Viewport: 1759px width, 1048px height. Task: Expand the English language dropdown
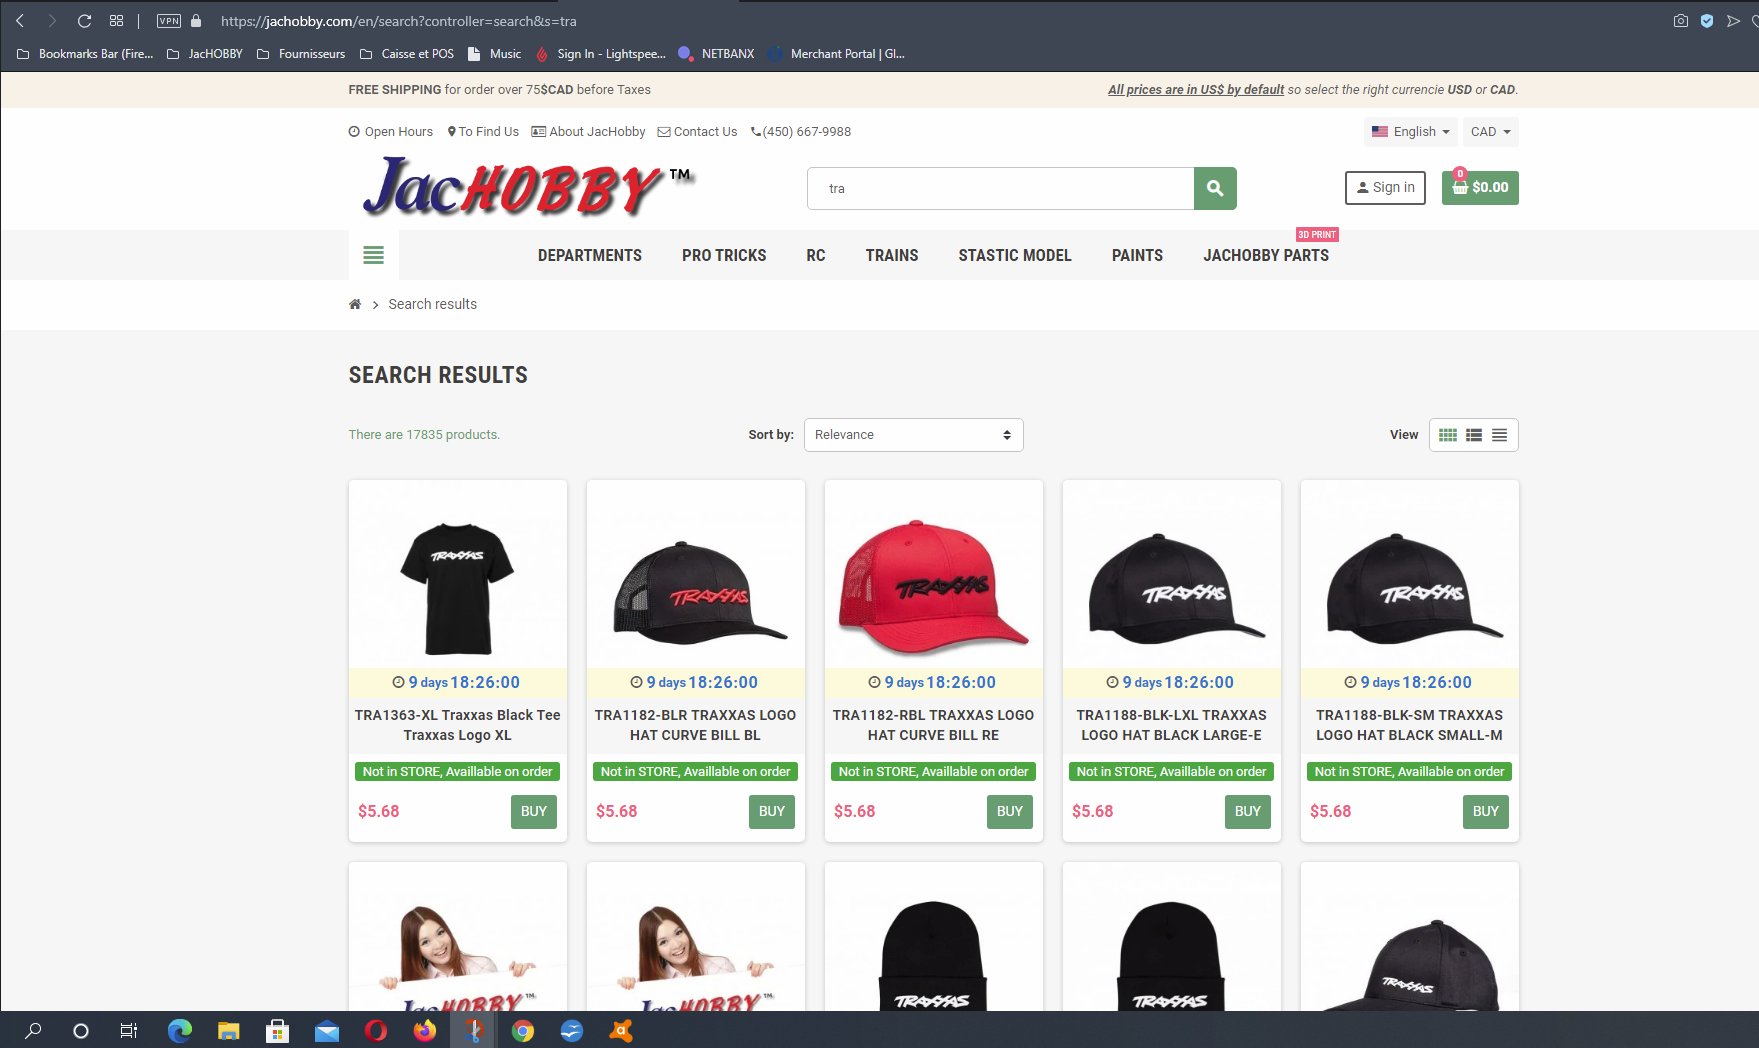1410,132
